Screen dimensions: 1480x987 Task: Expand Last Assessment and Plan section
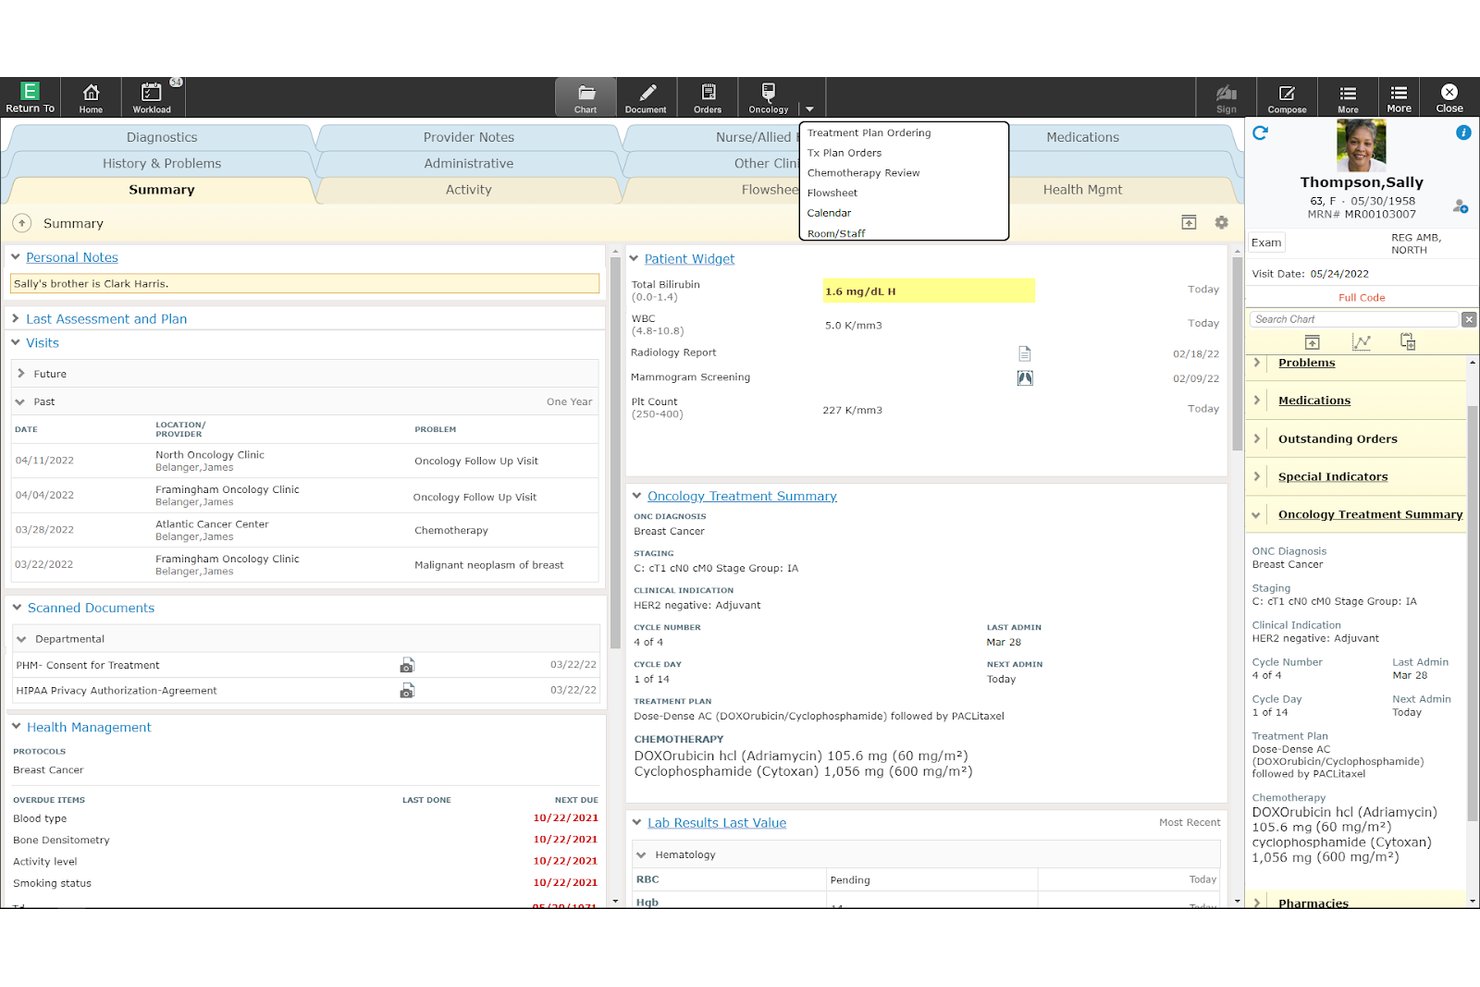(16, 319)
